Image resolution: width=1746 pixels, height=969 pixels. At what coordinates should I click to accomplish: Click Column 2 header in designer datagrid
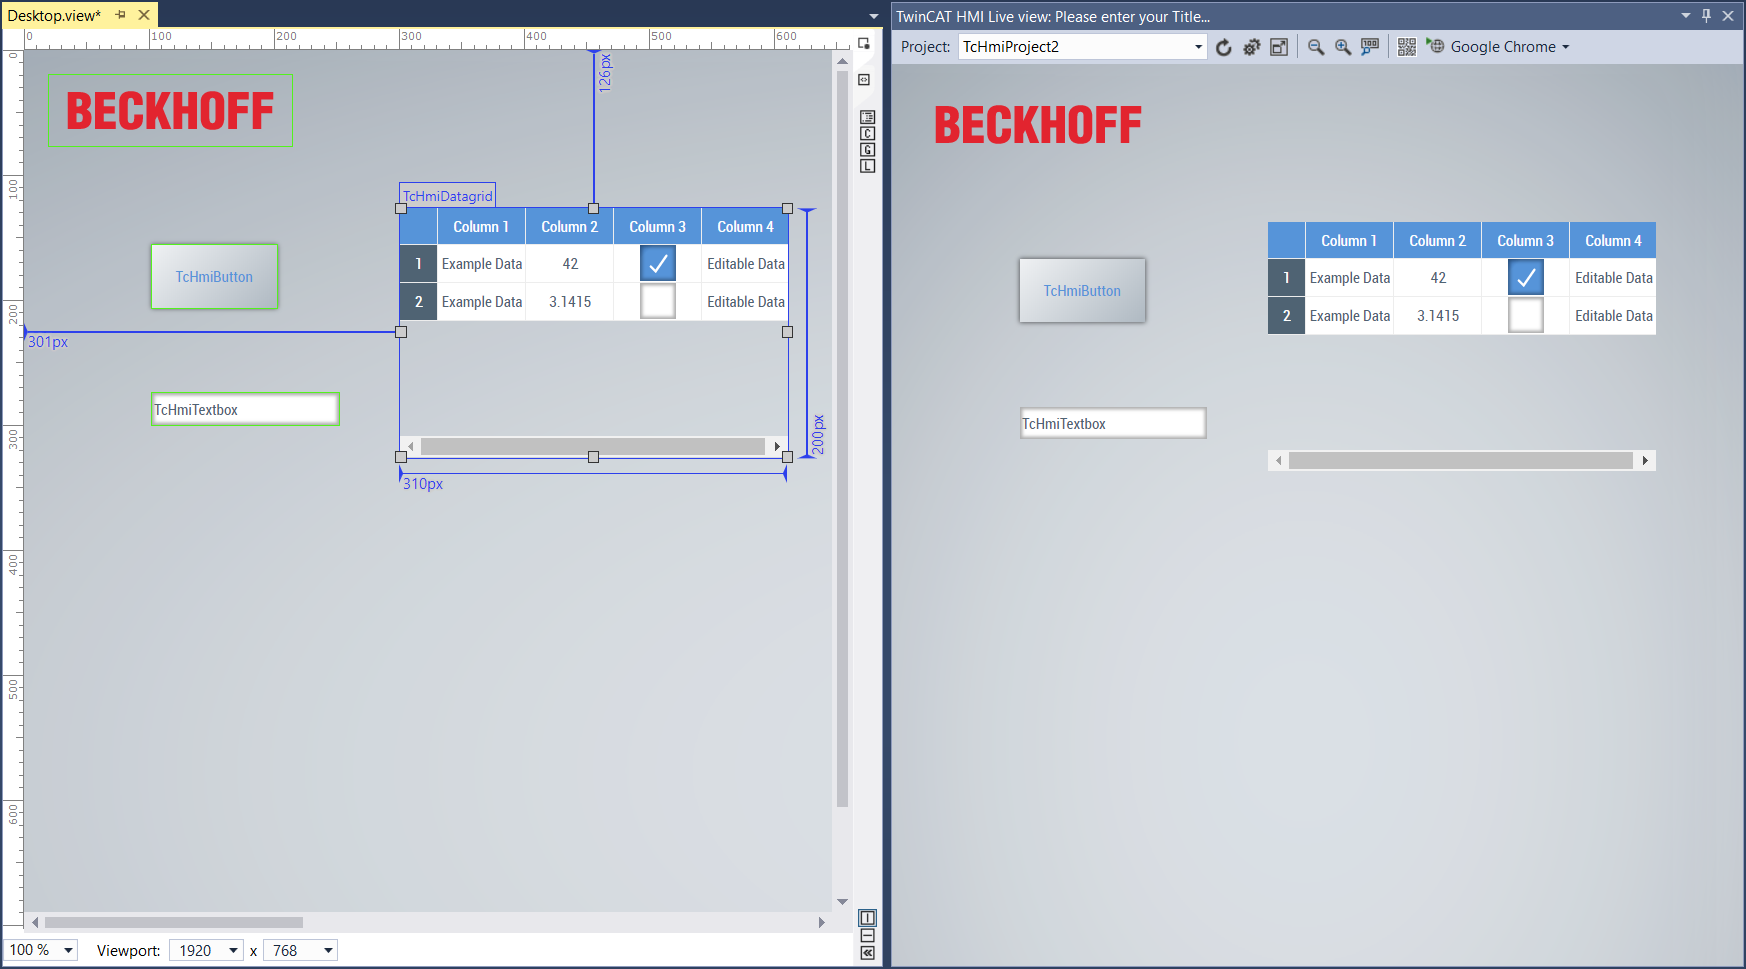pos(569,227)
